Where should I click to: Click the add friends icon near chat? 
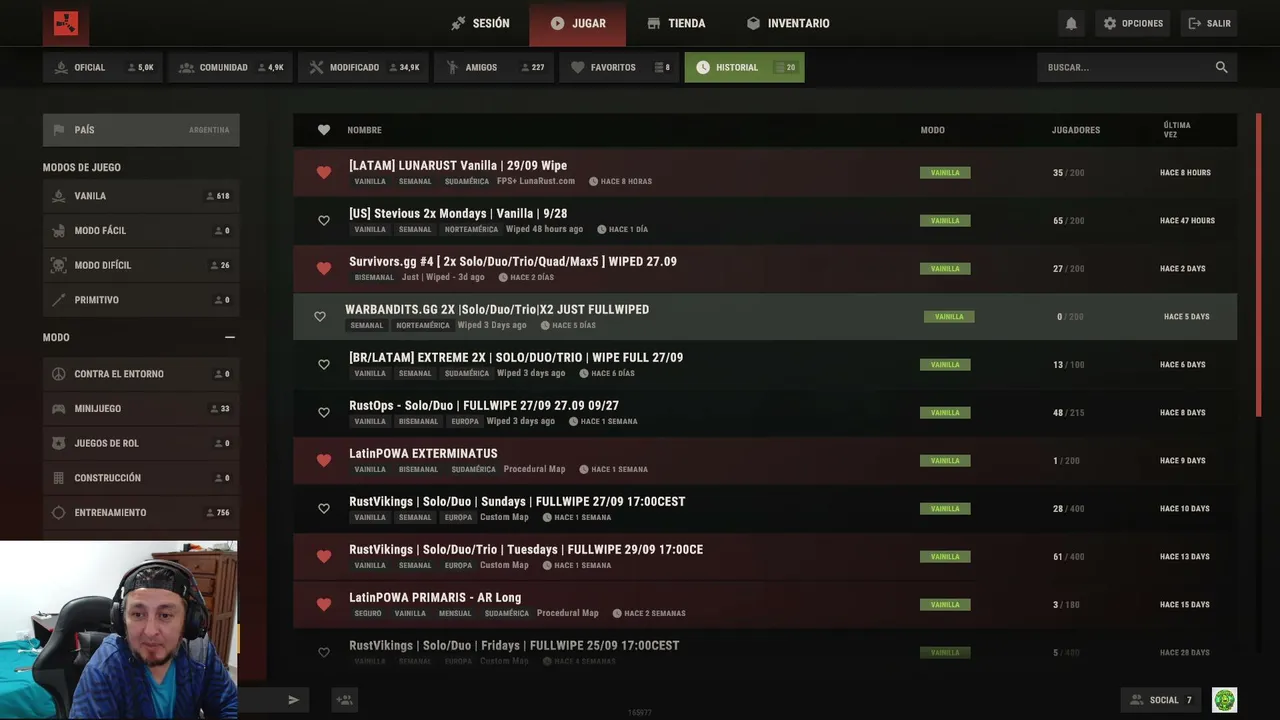345,700
